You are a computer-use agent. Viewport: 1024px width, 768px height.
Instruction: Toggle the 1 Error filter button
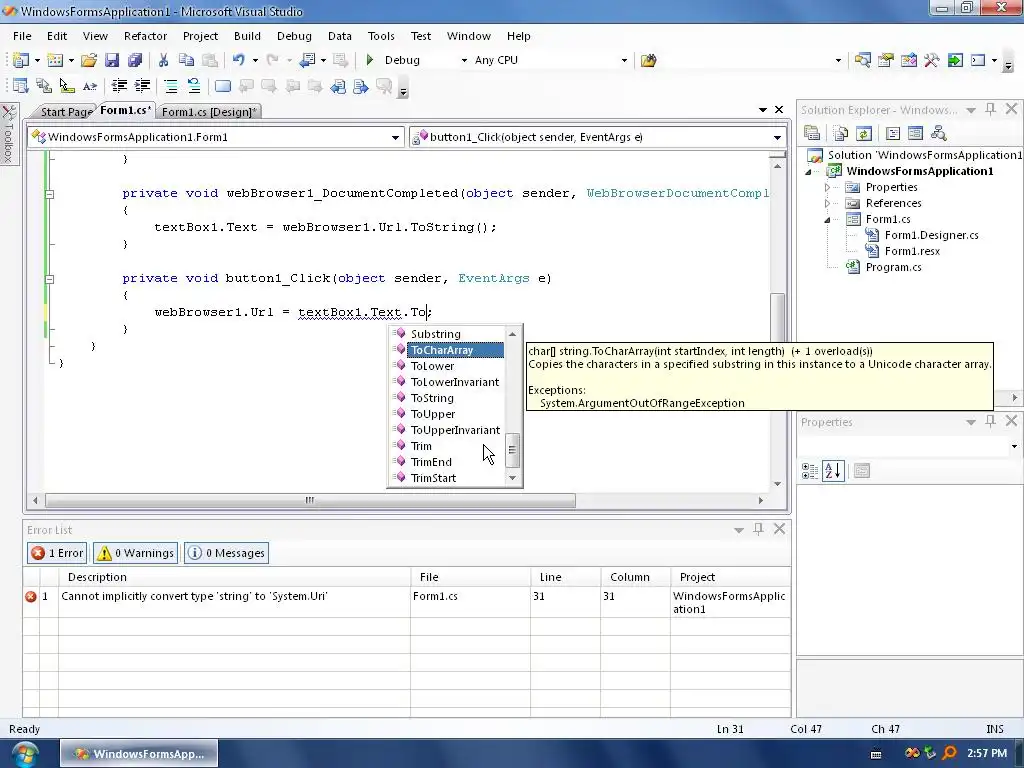pos(57,553)
